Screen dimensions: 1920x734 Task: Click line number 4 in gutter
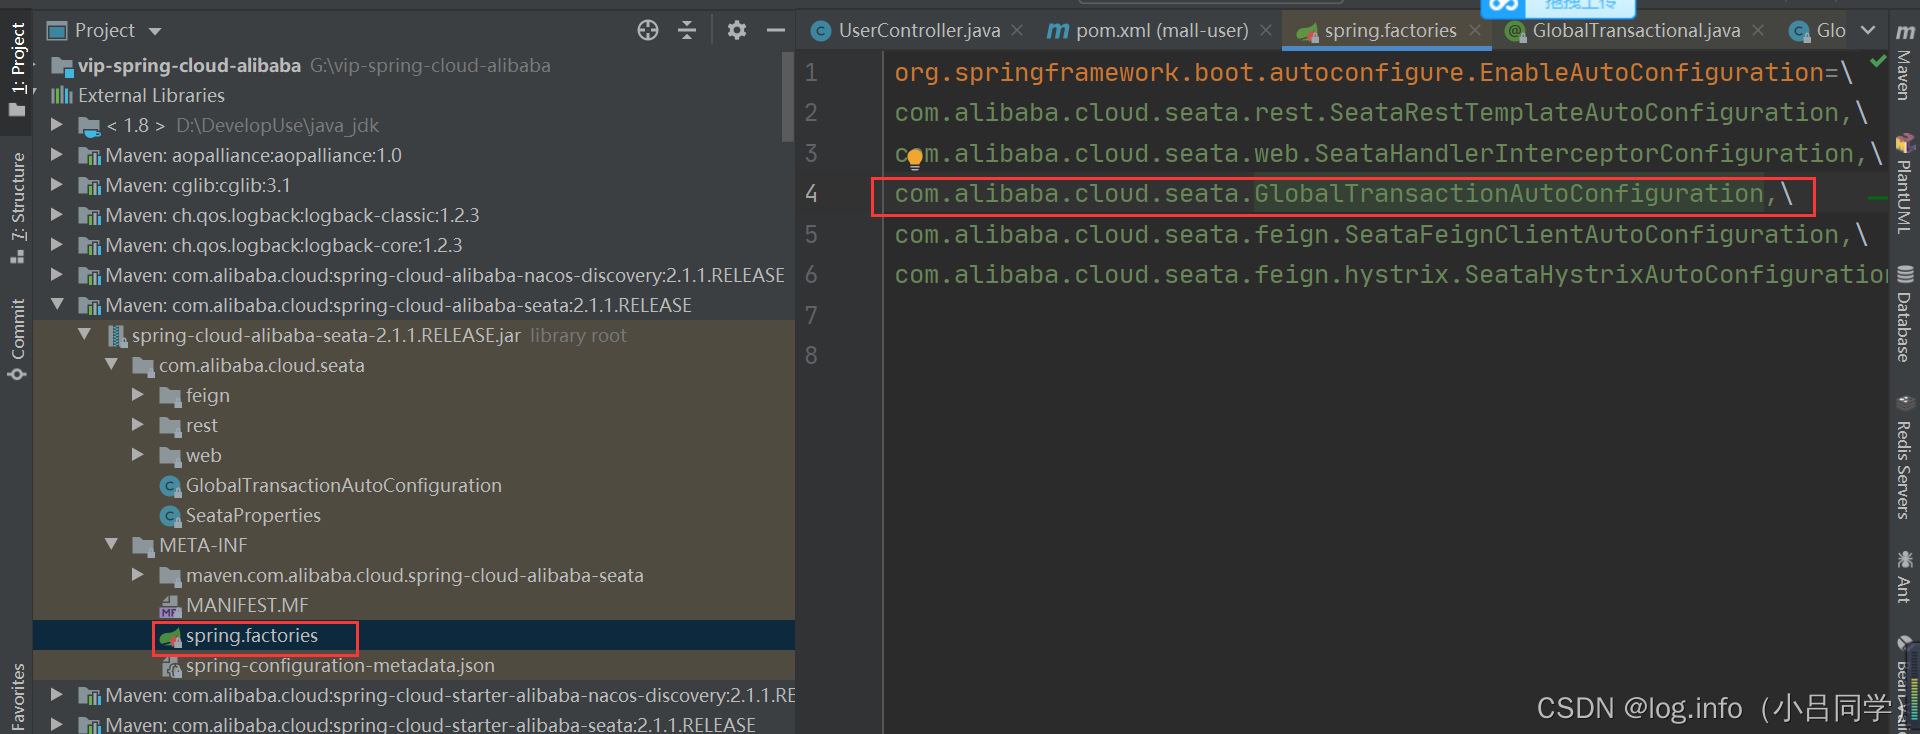tap(811, 193)
